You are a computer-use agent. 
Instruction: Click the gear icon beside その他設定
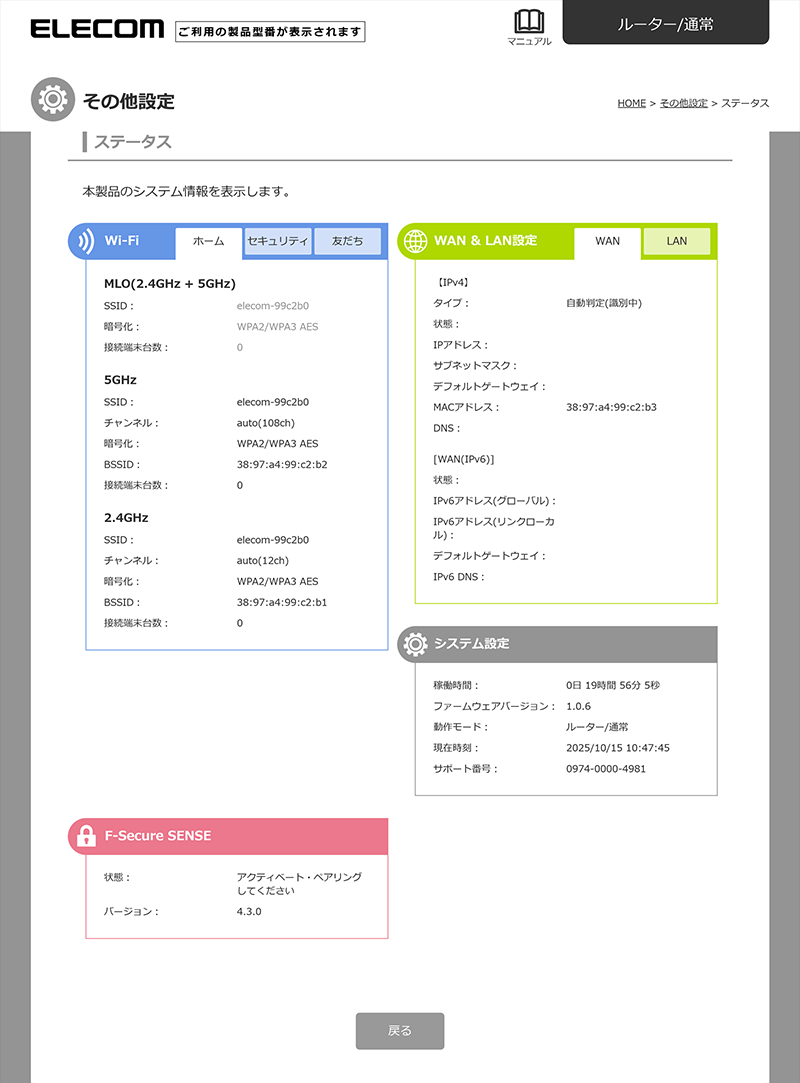pyautogui.click(x=50, y=99)
